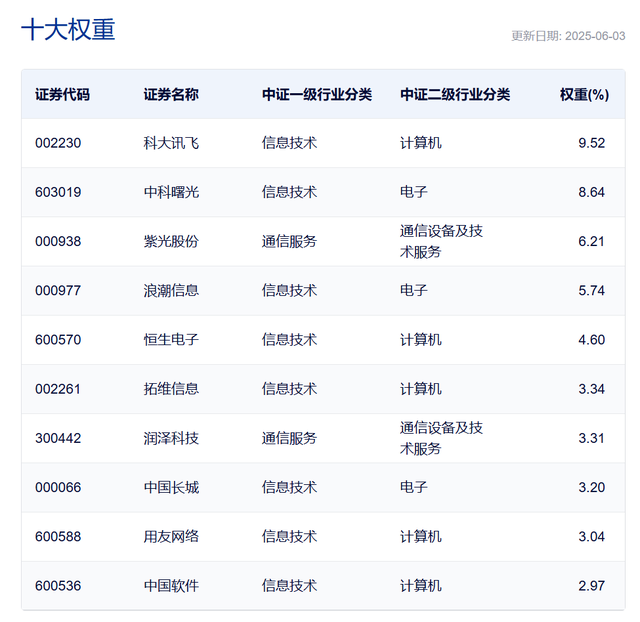The image size is (640, 622).
Task: Click 通信设备及技术服务 in the 300442 row
Action: [x=441, y=438]
